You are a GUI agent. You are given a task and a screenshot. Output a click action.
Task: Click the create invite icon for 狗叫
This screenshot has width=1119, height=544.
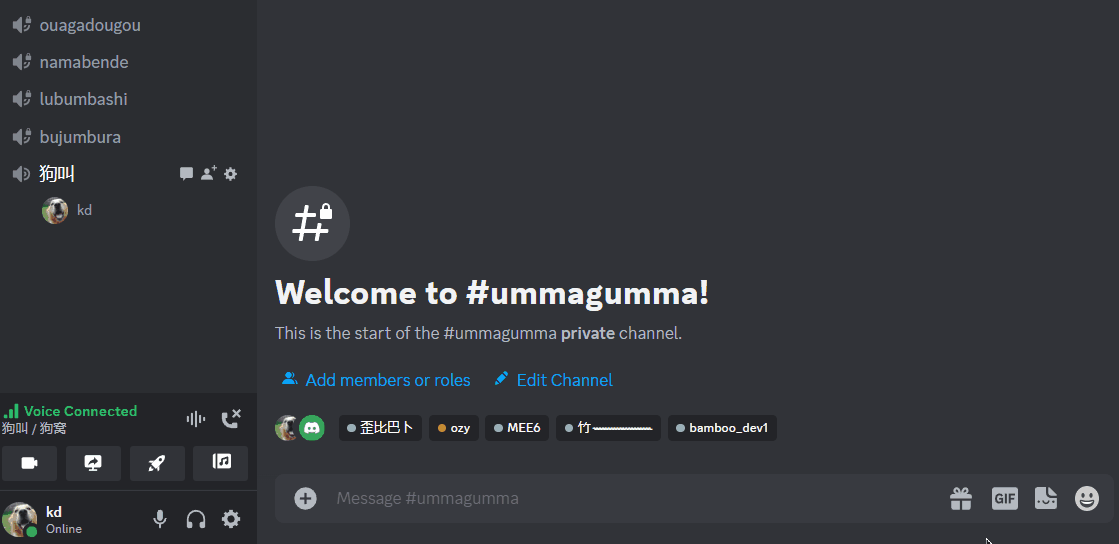click(x=208, y=173)
